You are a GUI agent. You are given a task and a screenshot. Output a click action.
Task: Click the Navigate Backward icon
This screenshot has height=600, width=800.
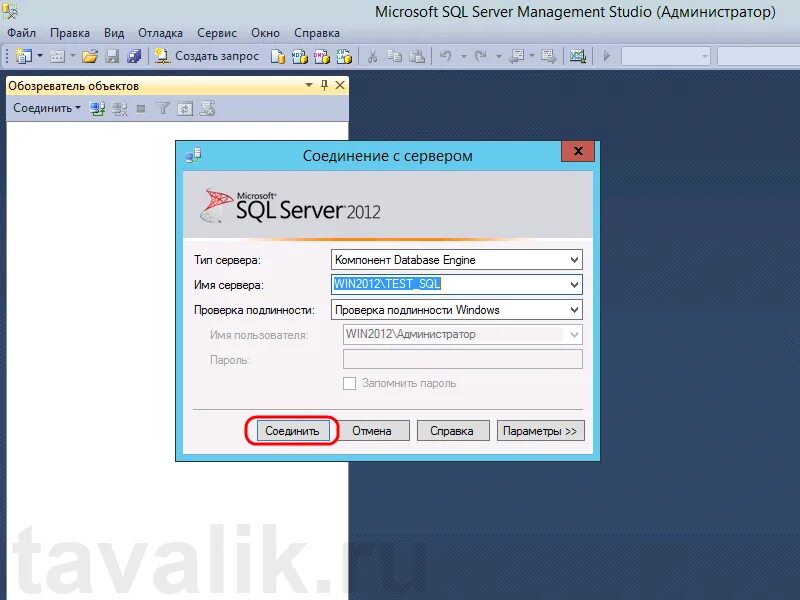coord(517,56)
